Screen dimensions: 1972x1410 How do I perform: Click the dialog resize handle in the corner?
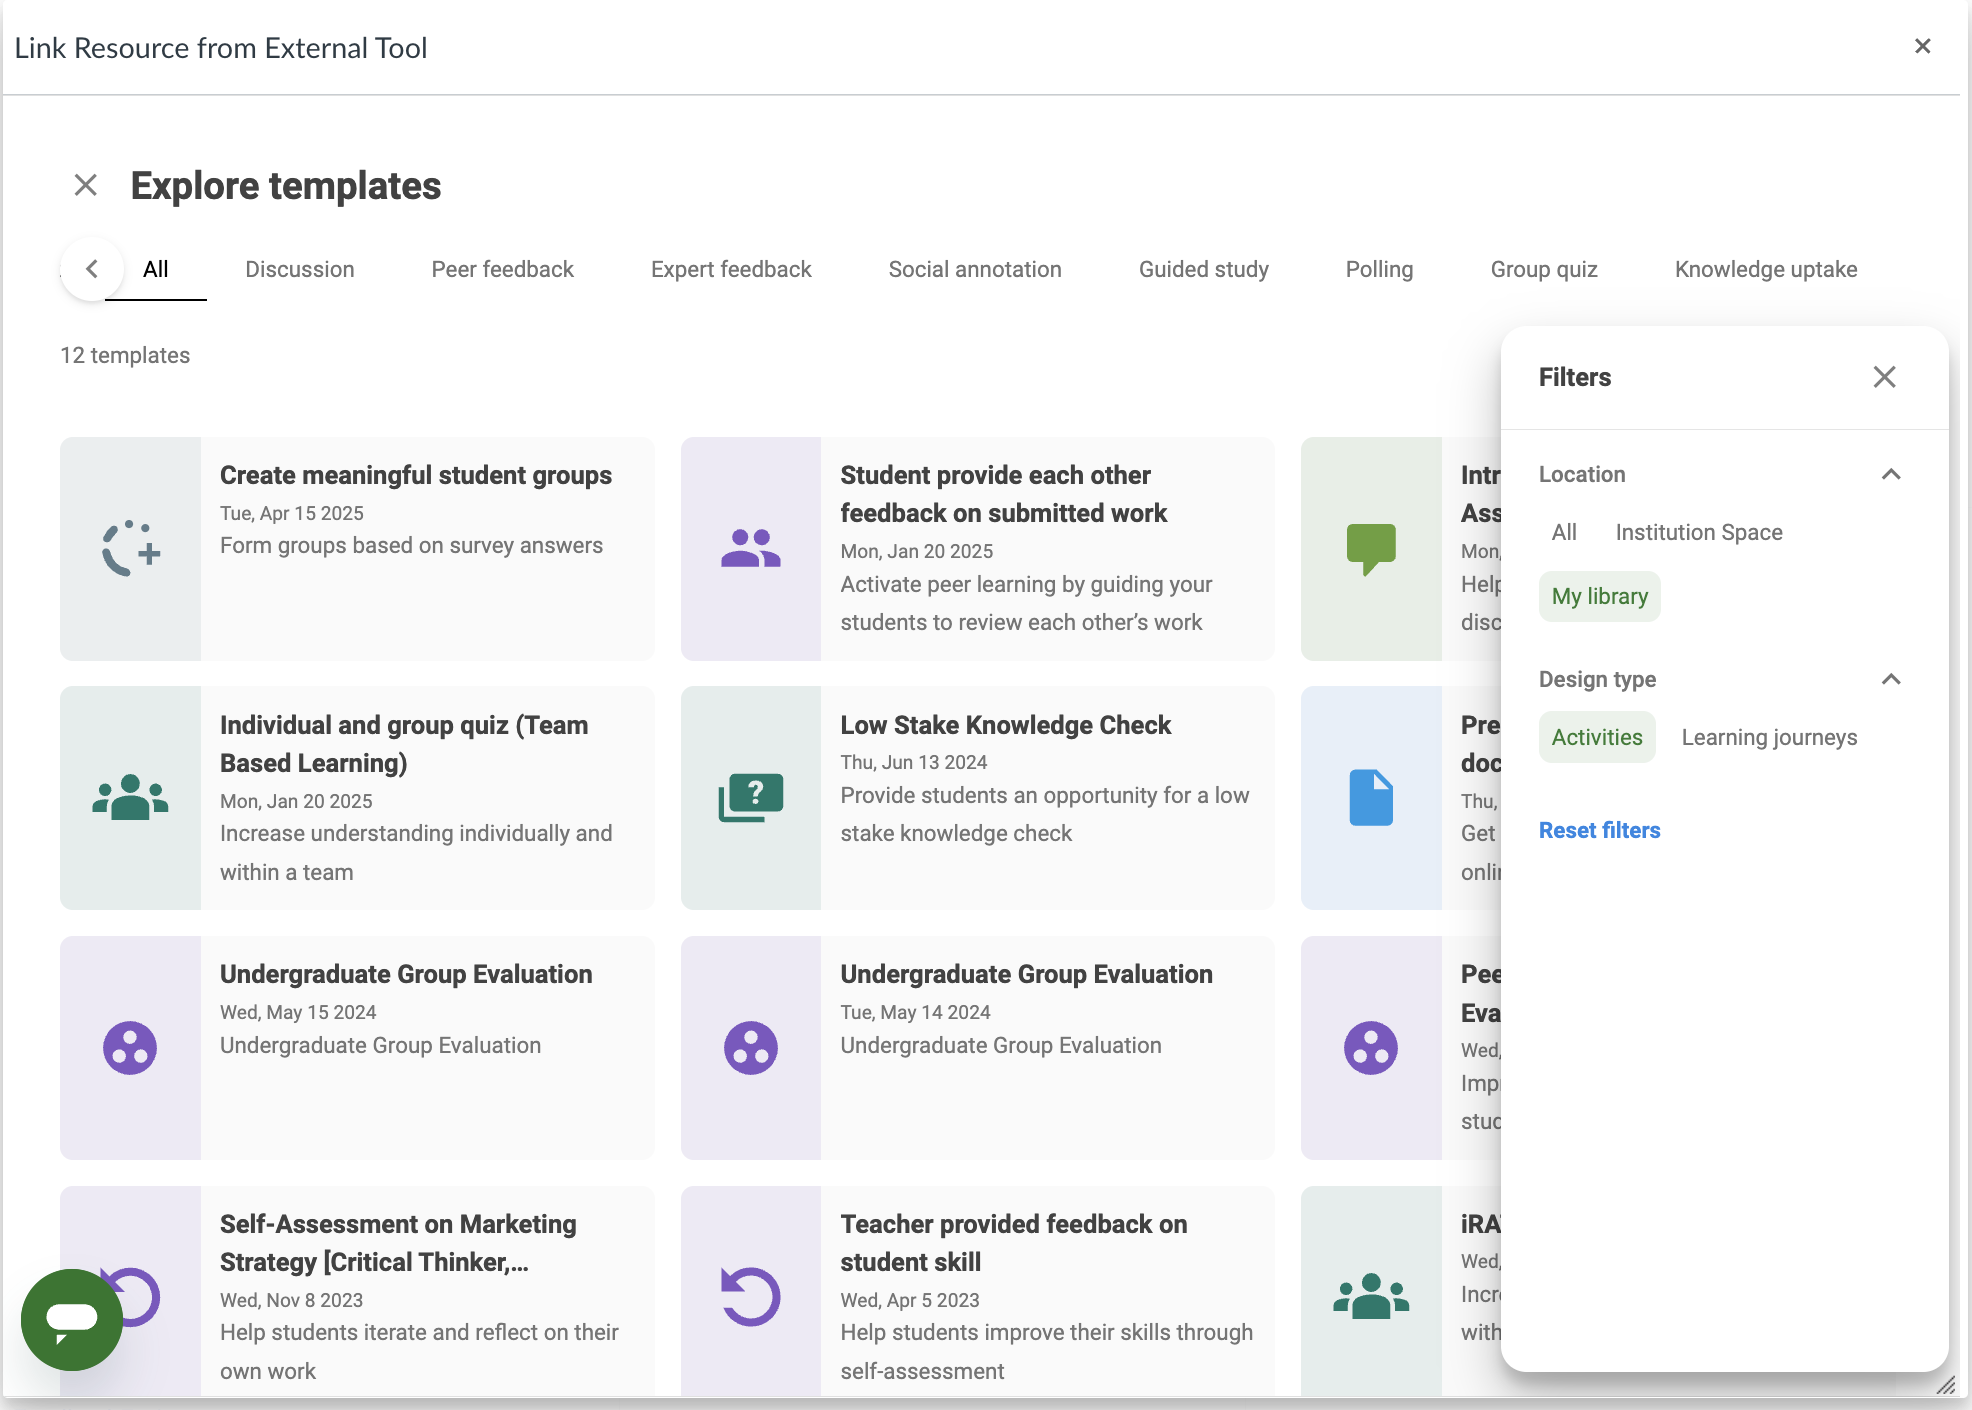pyautogui.click(x=1945, y=1385)
